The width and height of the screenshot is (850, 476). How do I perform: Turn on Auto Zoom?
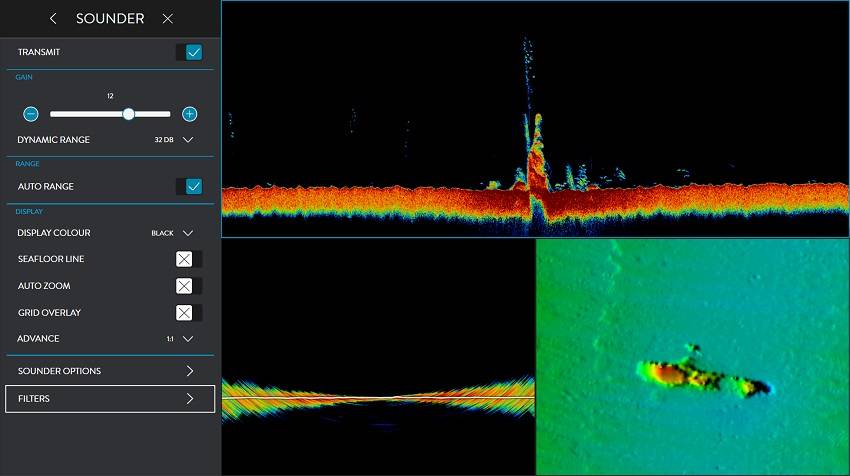tap(185, 286)
